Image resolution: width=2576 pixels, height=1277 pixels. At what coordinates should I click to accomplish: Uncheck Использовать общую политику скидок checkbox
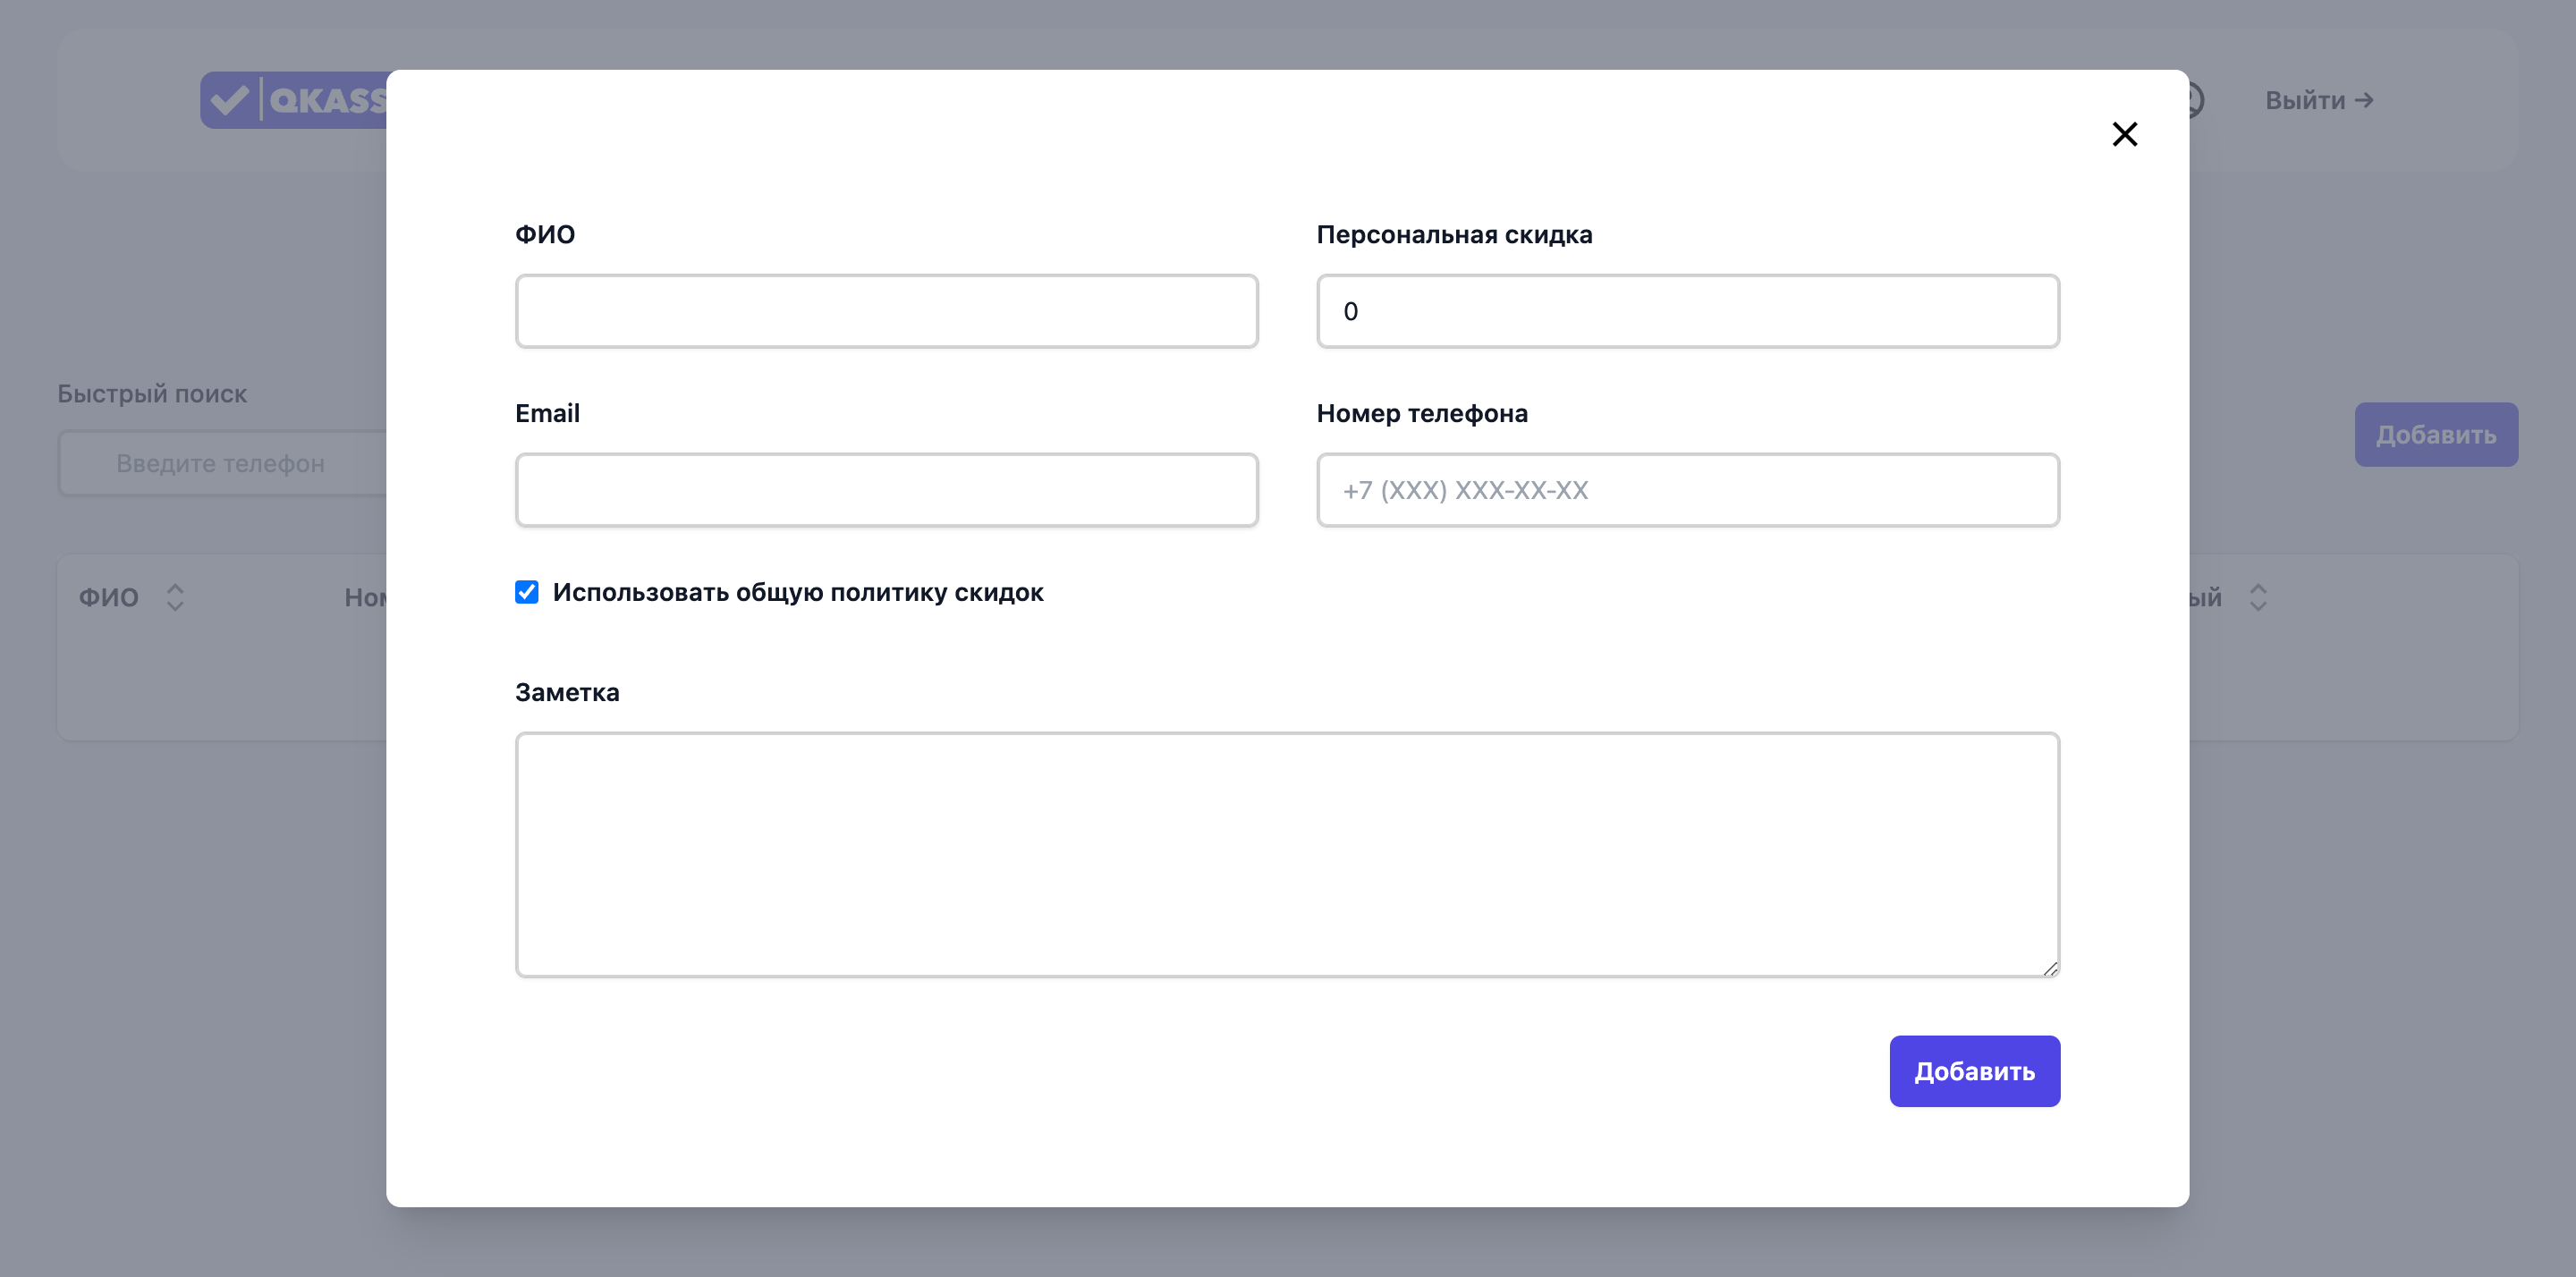(527, 592)
